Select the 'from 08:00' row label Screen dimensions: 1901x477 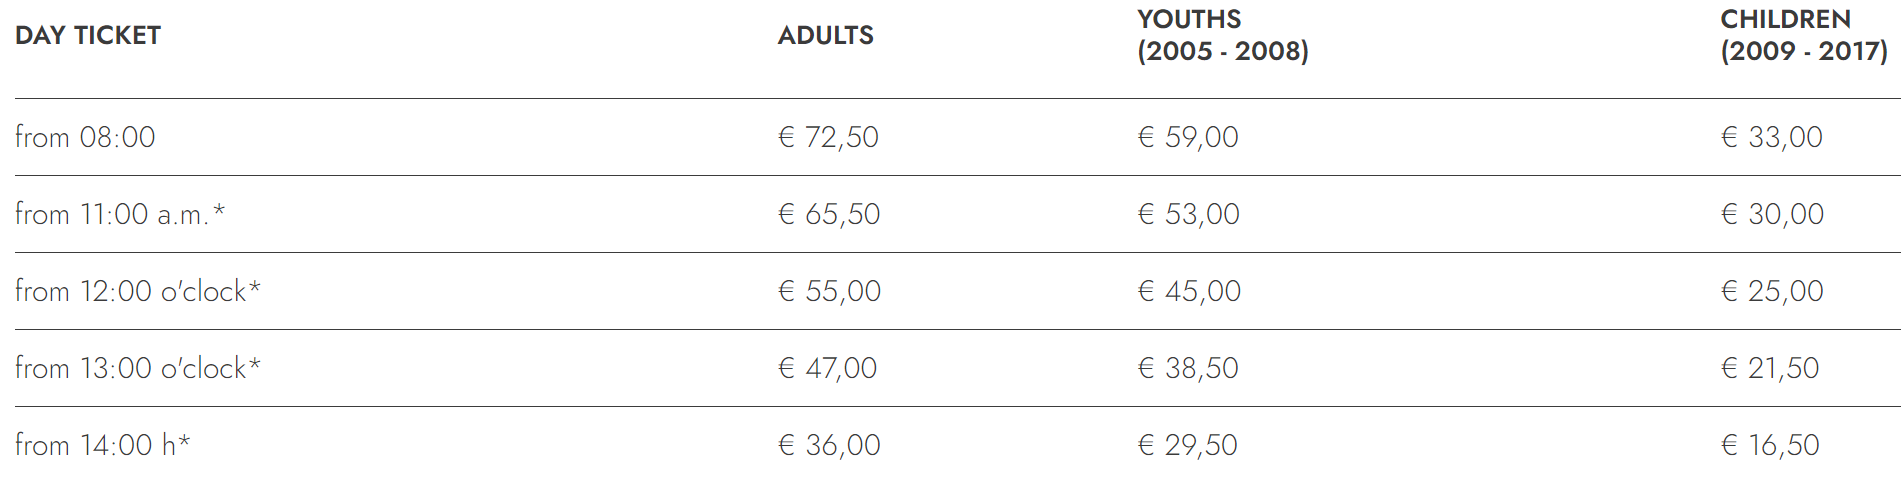[85, 137]
